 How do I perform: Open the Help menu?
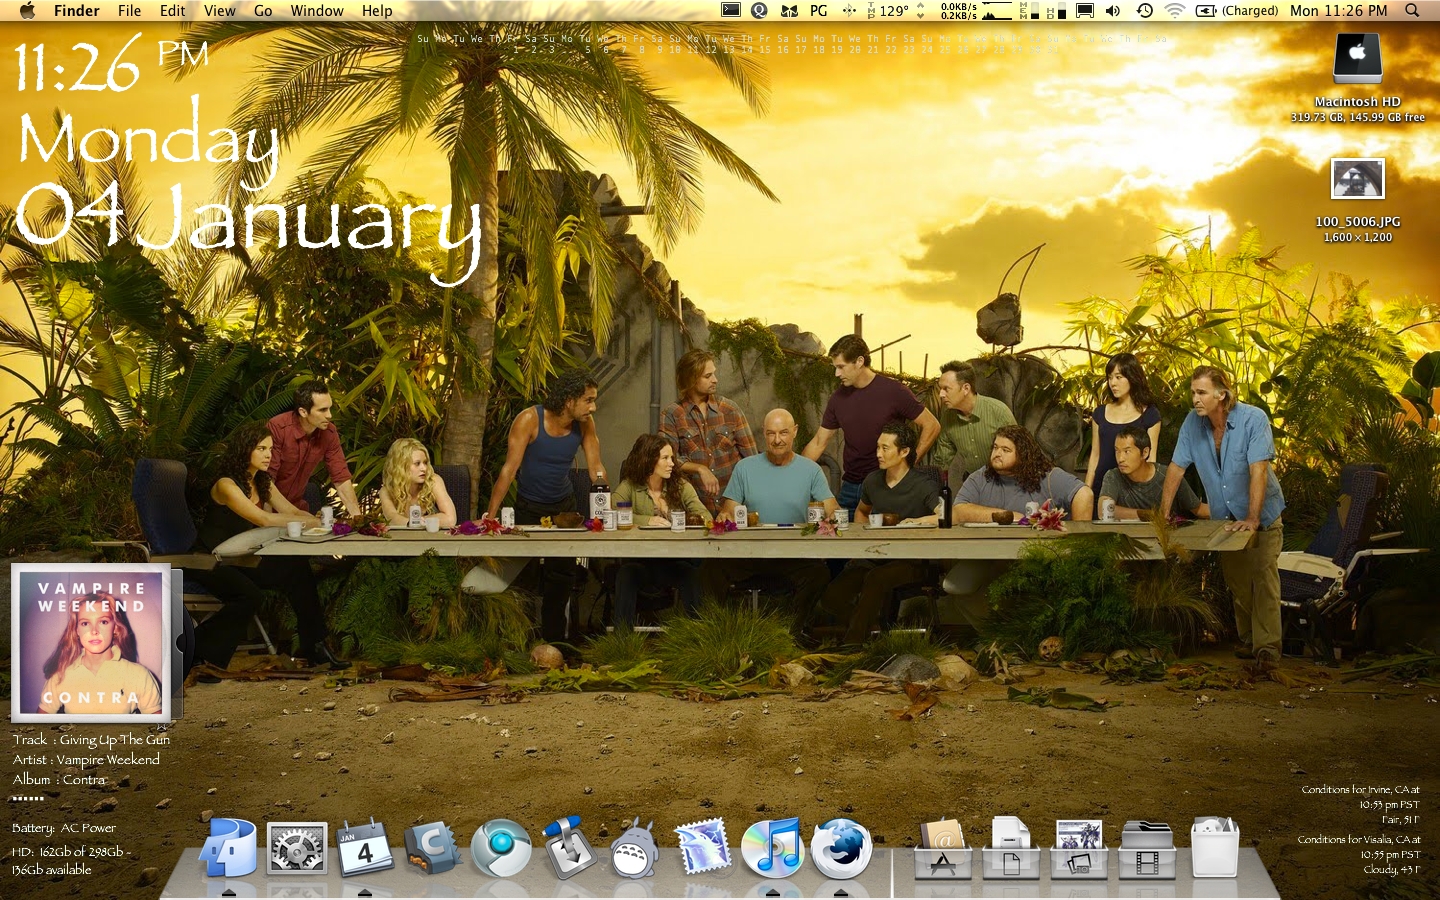click(x=377, y=11)
